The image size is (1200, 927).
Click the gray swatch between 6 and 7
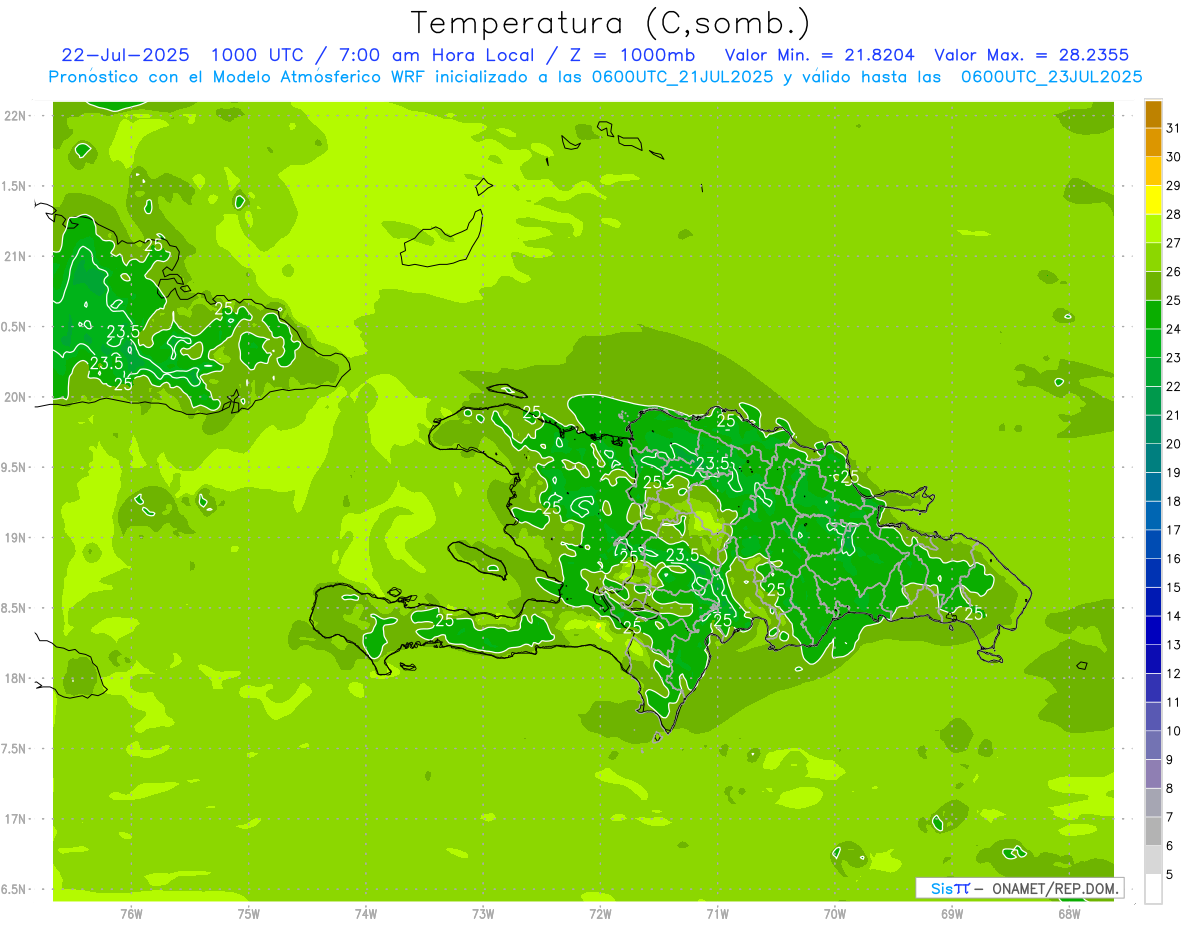(1153, 831)
